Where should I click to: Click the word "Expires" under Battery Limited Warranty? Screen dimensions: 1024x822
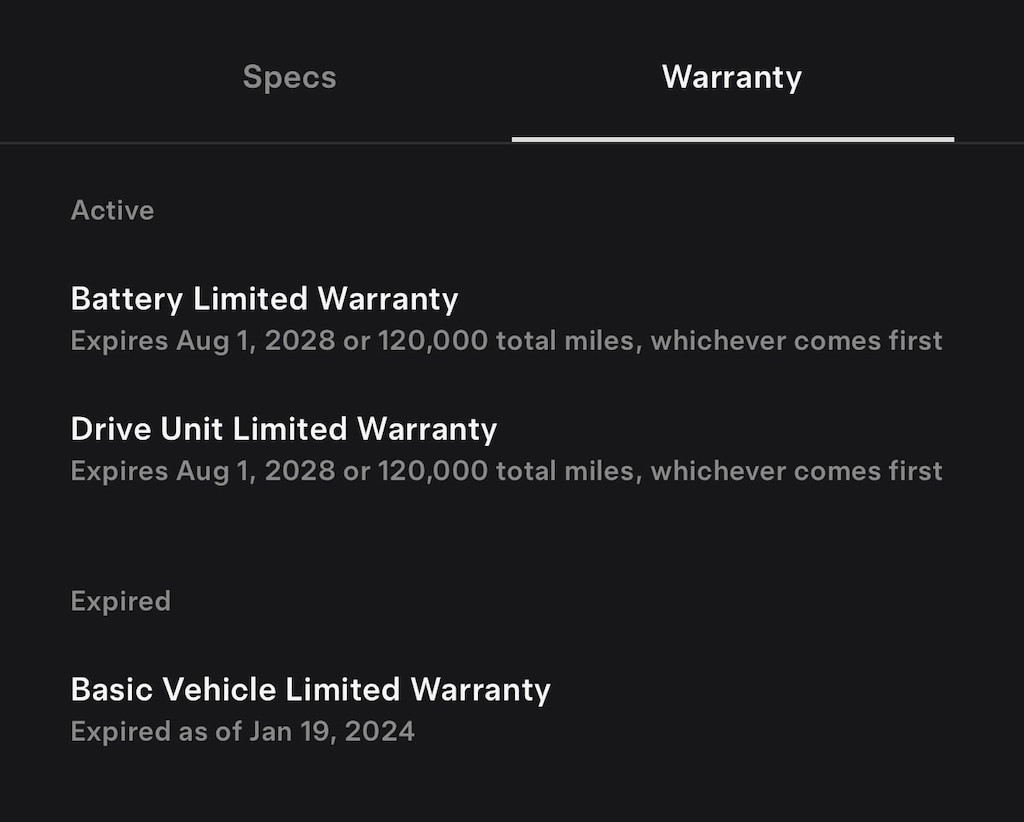click(119, 341)
